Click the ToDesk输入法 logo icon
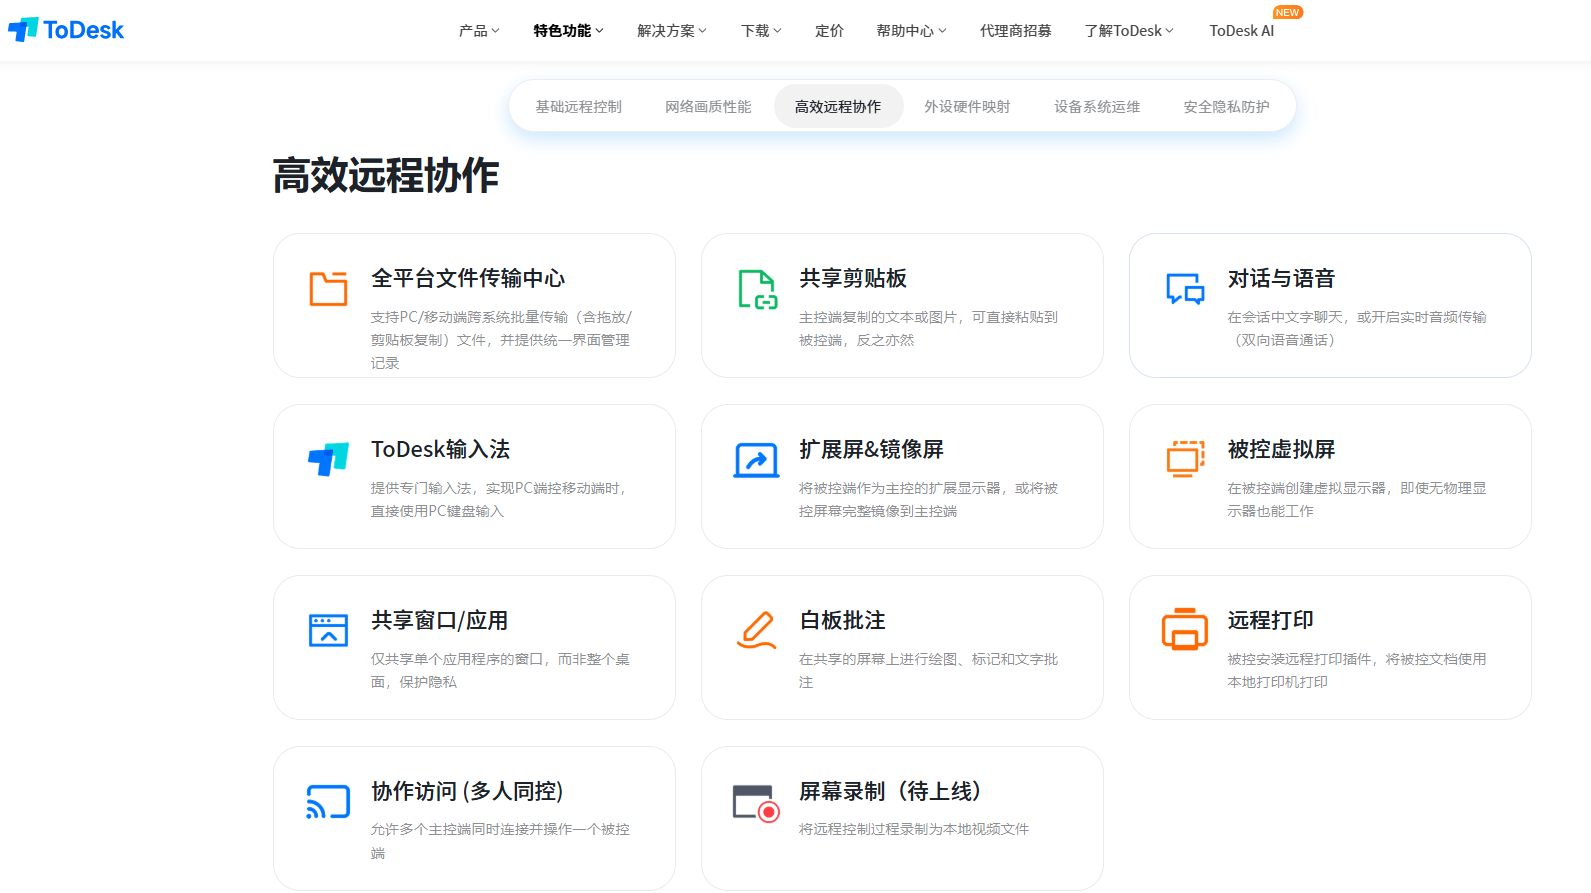Viewport: 1591px width, 893px height. (x=328, y=459)
